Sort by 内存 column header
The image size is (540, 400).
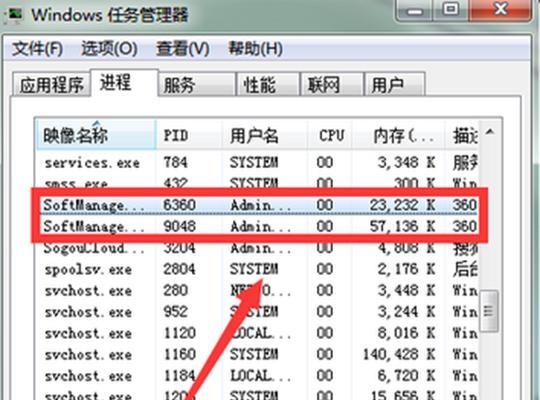tap(398, 135)
